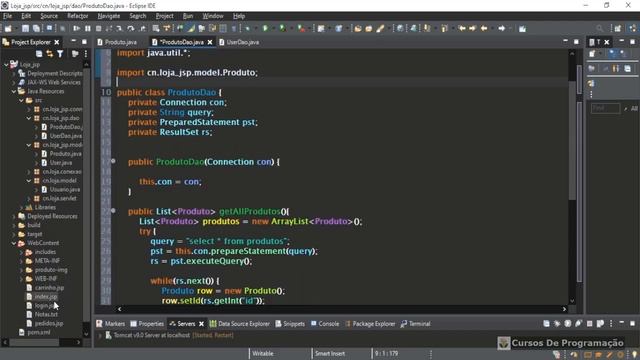Click the editor horizontal scrollbar right arrow

(x=564, y=309)
